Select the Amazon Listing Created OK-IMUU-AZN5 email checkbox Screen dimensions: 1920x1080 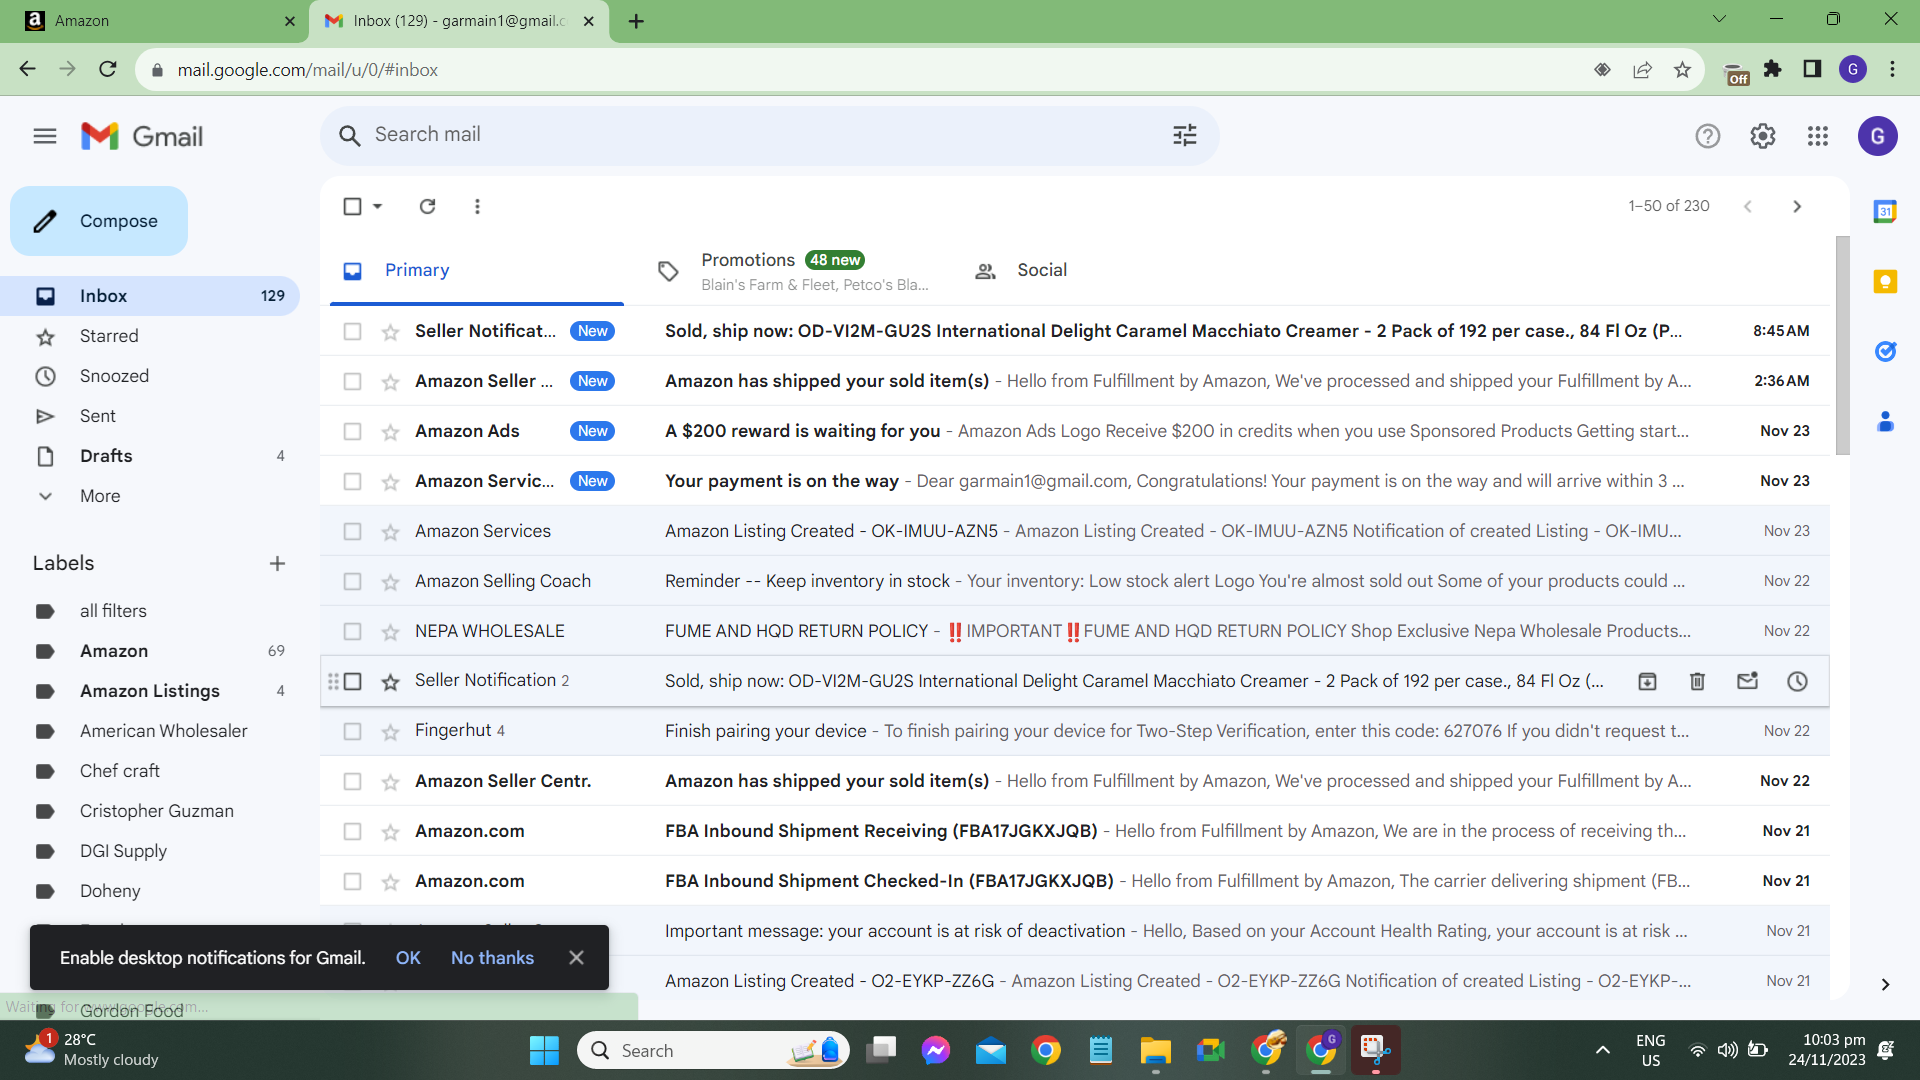[x=352, y=531]
